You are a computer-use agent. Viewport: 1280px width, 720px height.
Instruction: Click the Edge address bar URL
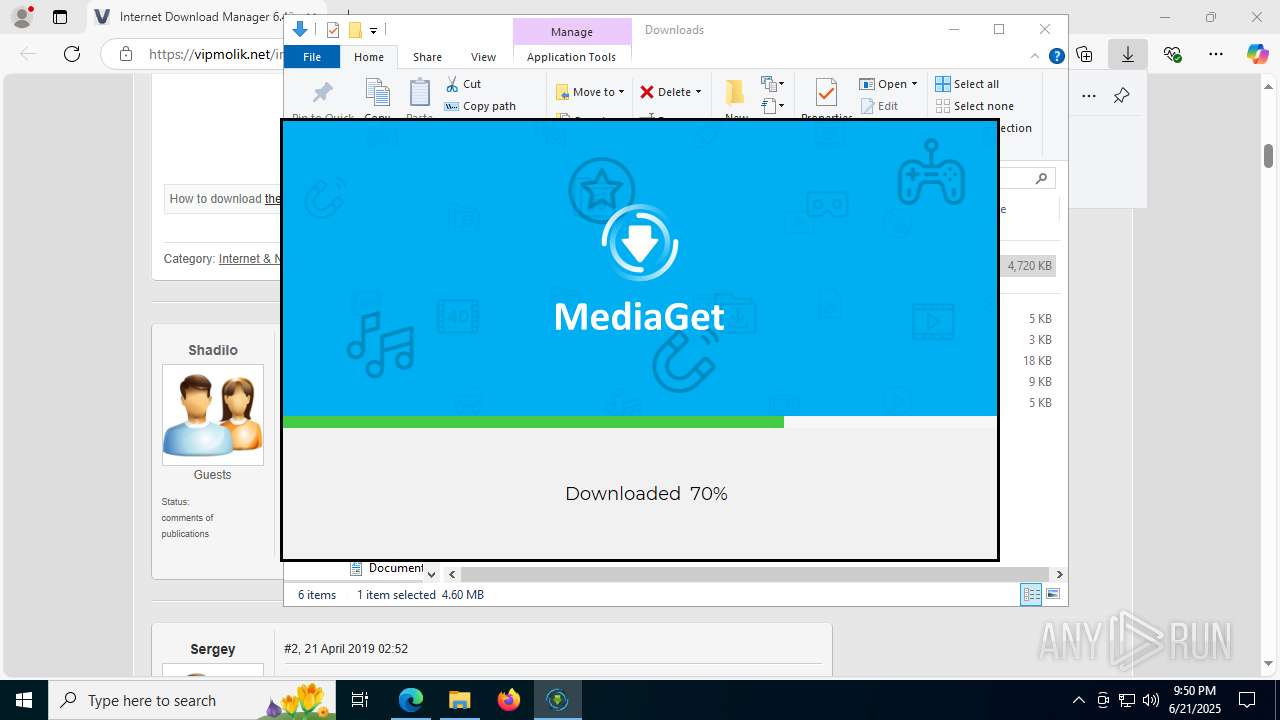point(215,54)
